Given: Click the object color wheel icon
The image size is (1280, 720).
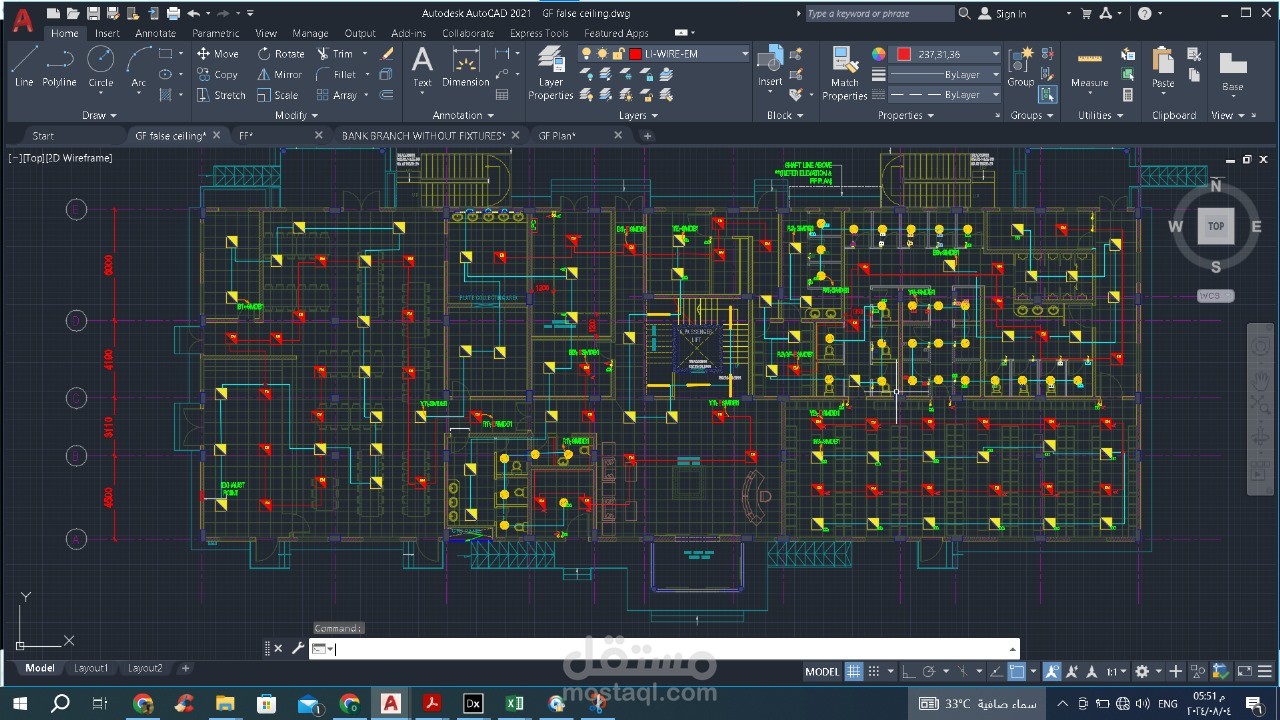Looking at the screenshot, I should 878,54.
